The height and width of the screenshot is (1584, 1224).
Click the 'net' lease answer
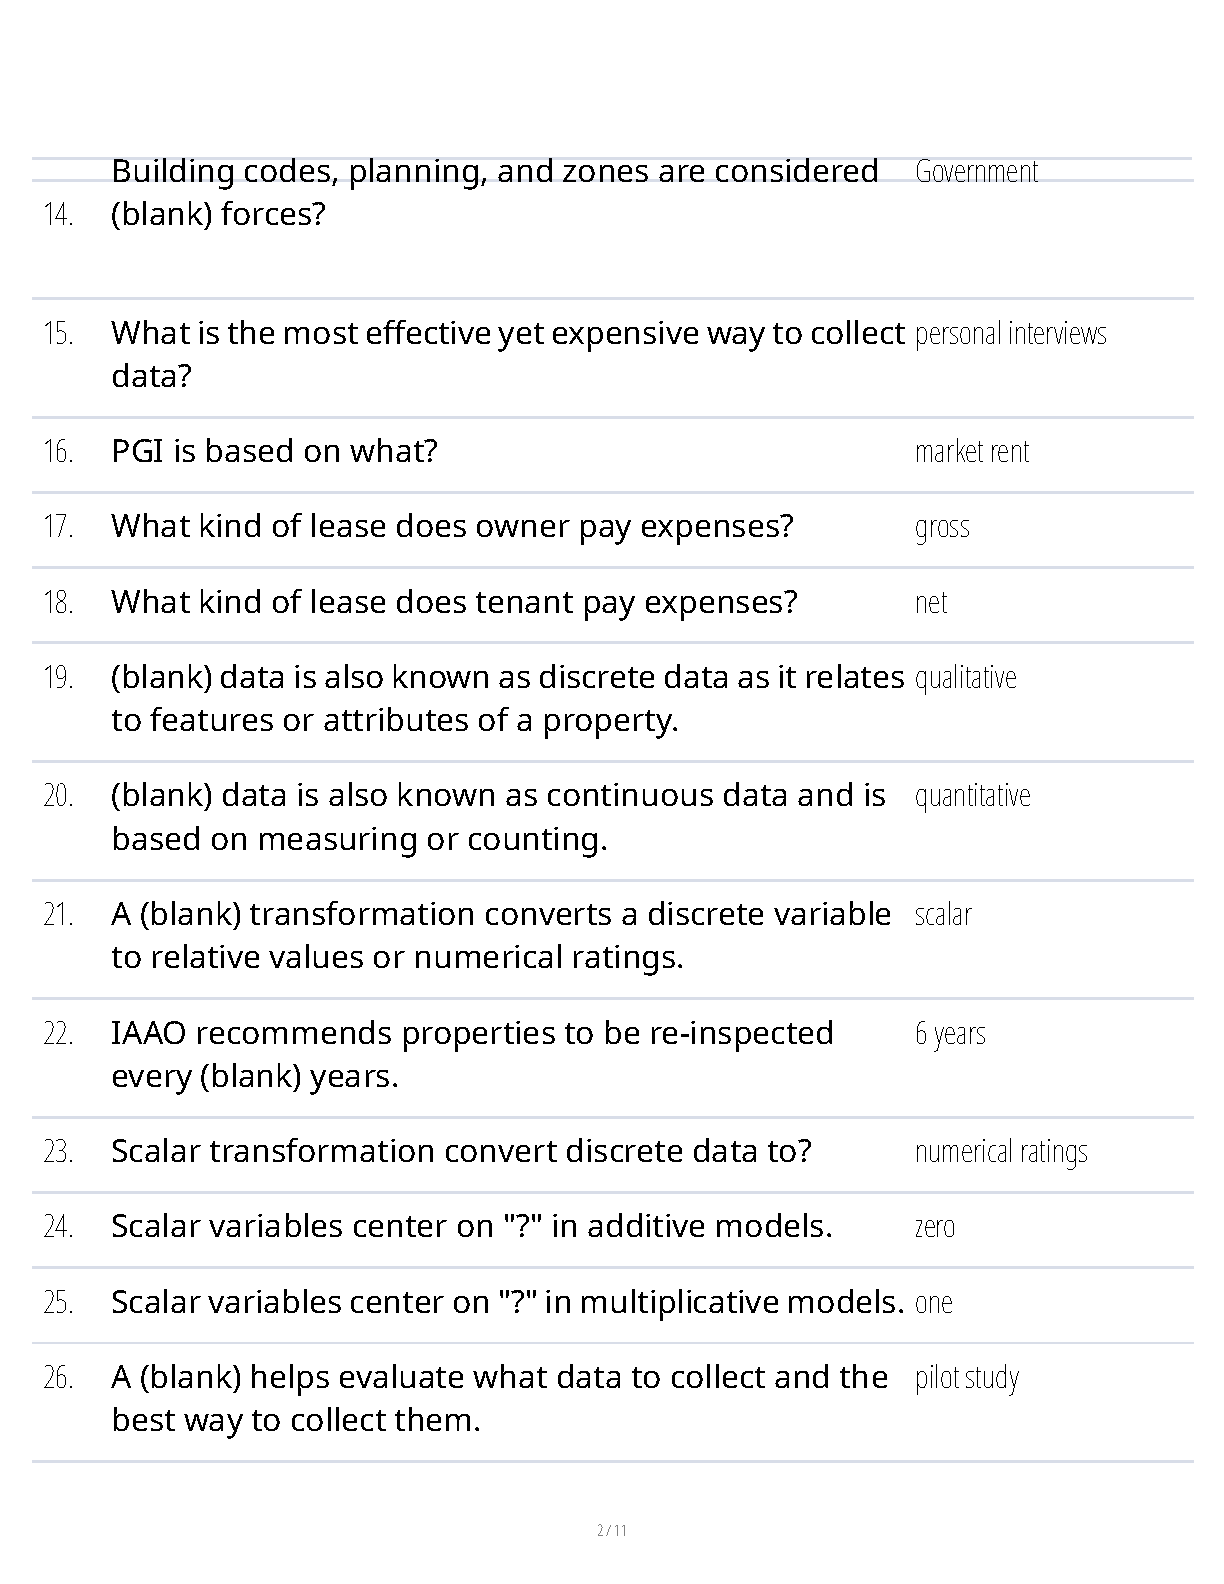click(x=931, y=603)
